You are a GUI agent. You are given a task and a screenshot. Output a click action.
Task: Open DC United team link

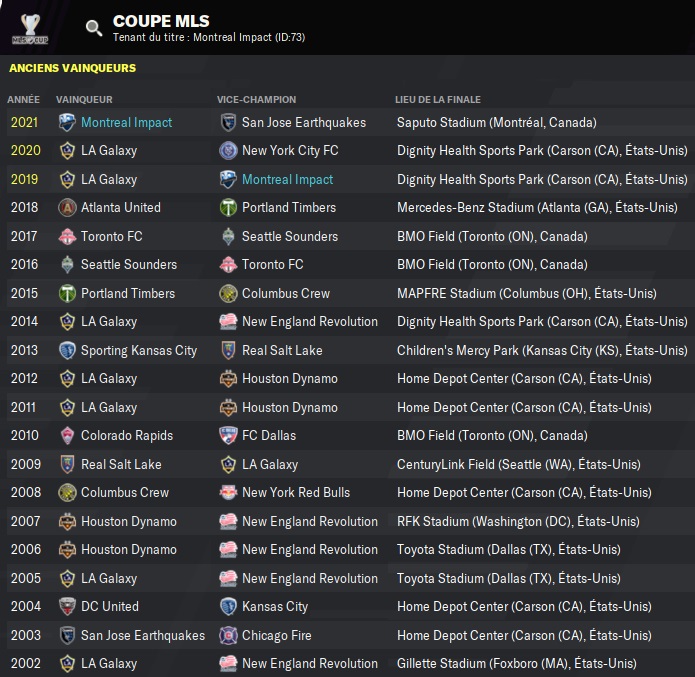pyautogui.click(x=109, y=607)
